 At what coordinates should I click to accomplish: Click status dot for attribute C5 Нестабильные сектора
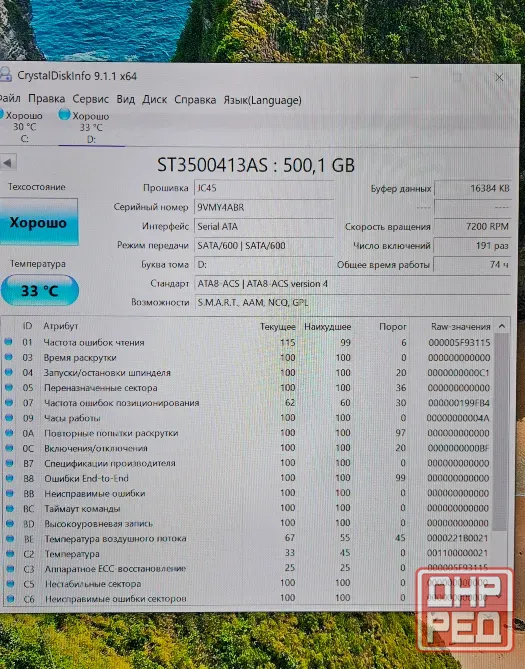coord(10,584)
